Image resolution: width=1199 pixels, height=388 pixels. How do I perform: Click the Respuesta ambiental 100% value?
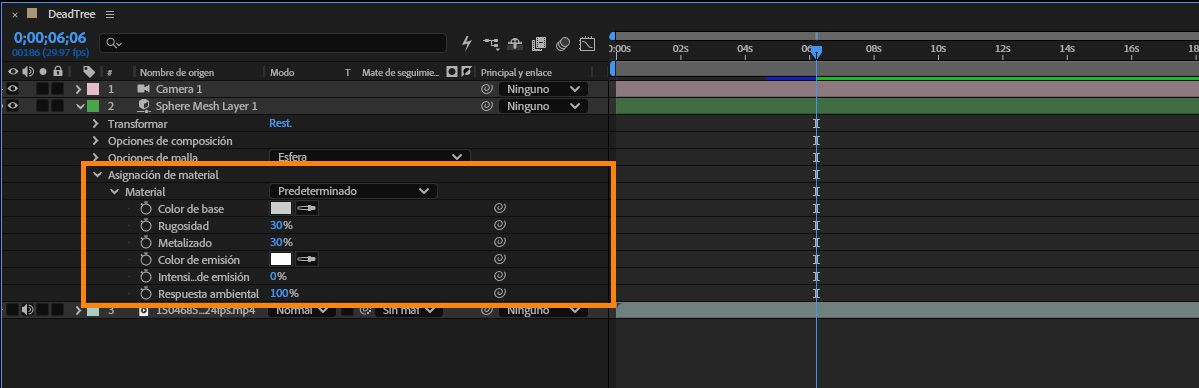[x=284, y=293]
